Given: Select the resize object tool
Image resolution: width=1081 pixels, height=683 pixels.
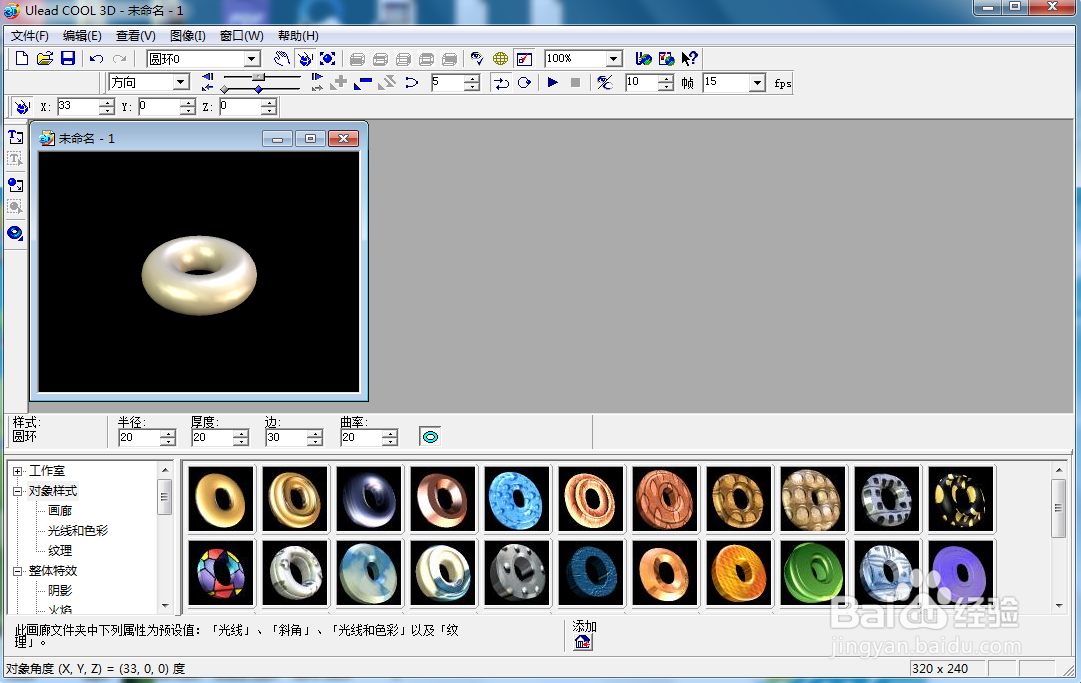Looking at the screenshot, I should point(327,59).
